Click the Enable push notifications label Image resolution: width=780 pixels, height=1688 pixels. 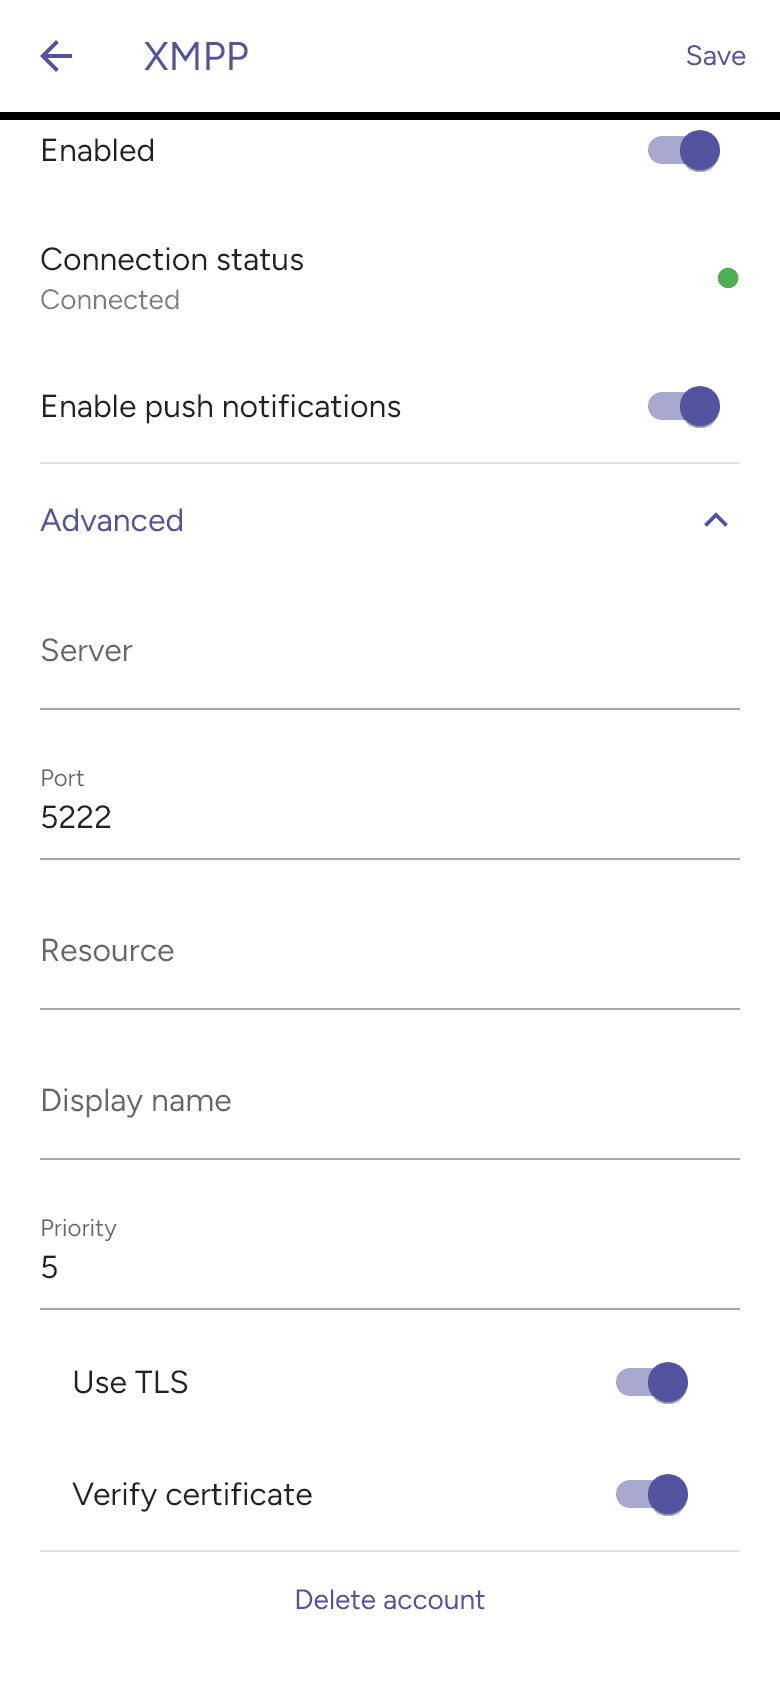(221, 407)
